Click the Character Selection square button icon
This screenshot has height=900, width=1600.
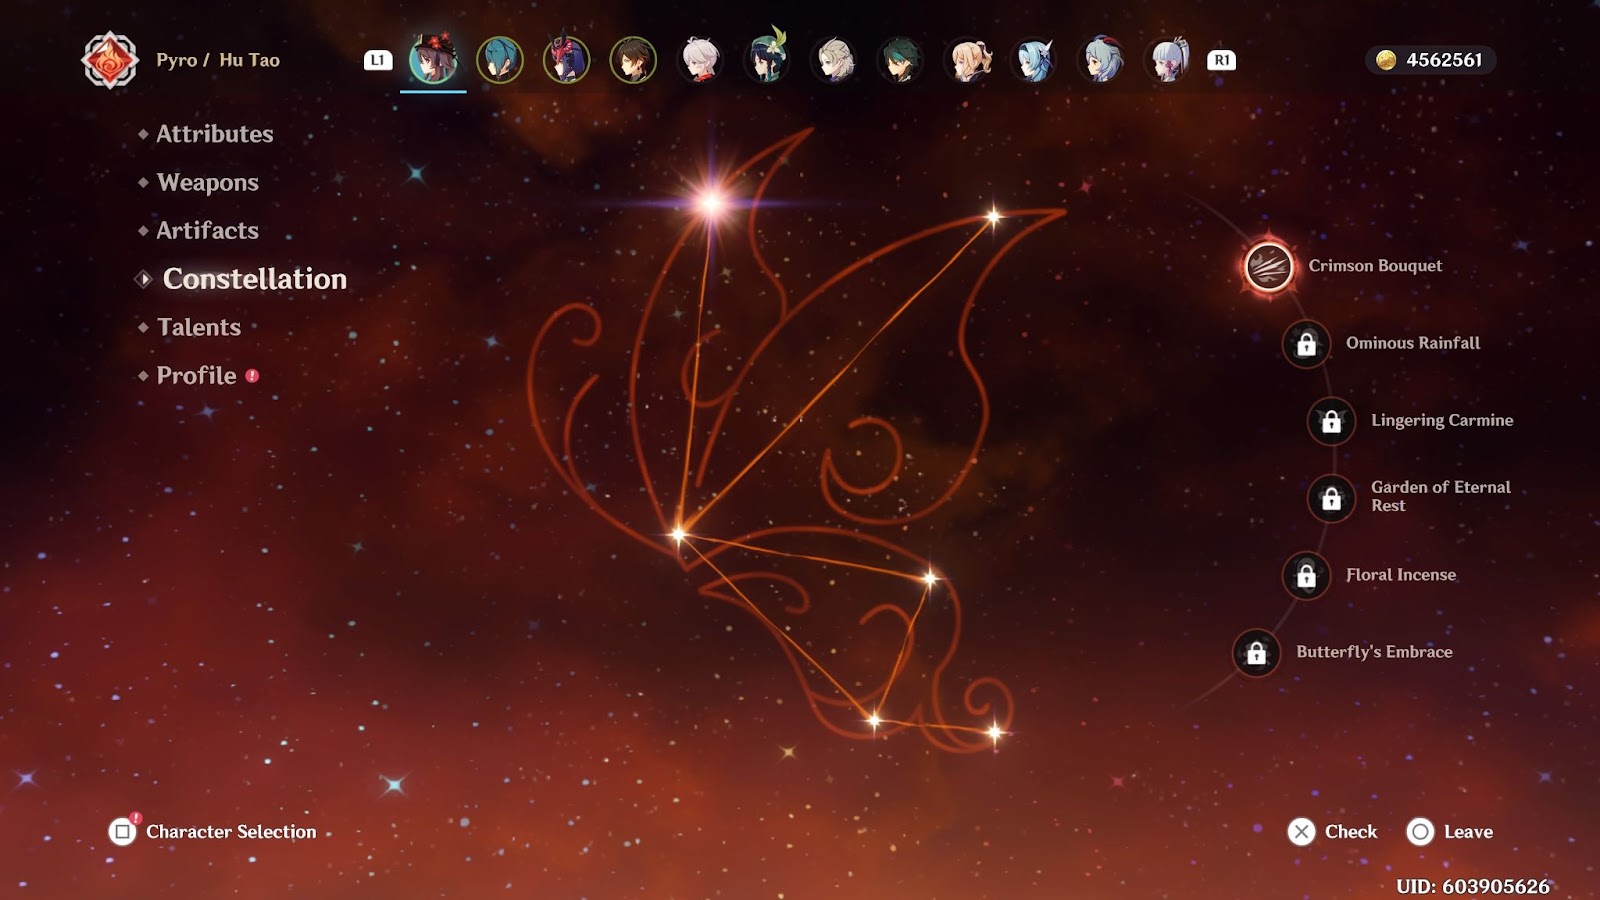click(122, 831)
